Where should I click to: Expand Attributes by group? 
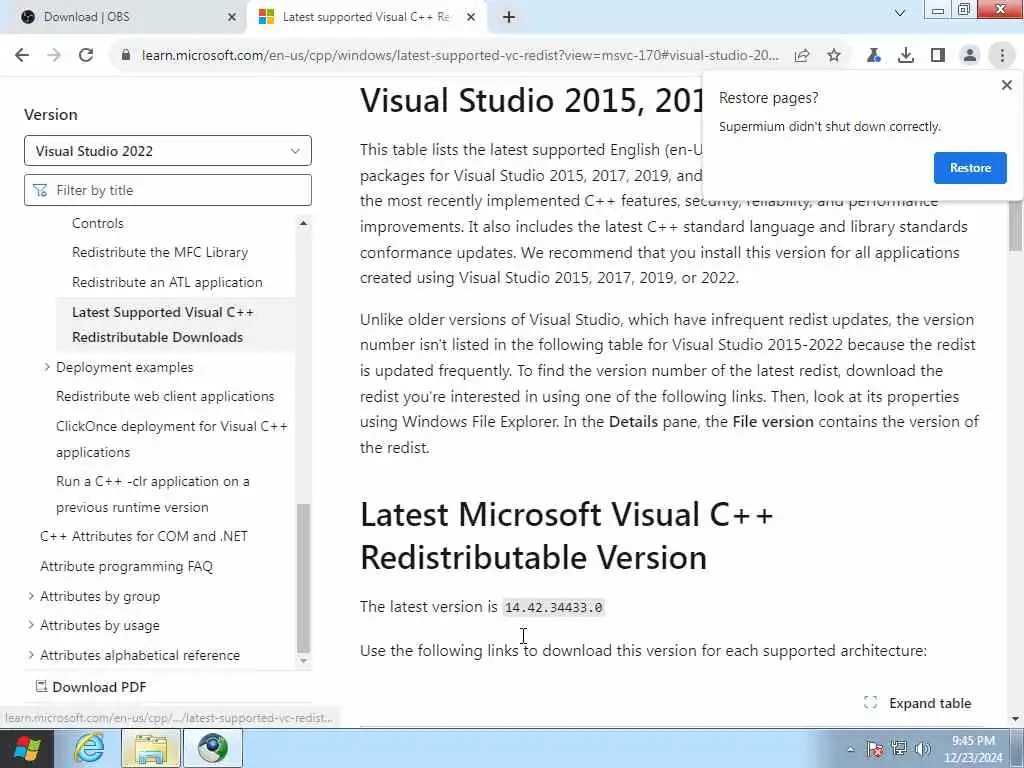31,596
